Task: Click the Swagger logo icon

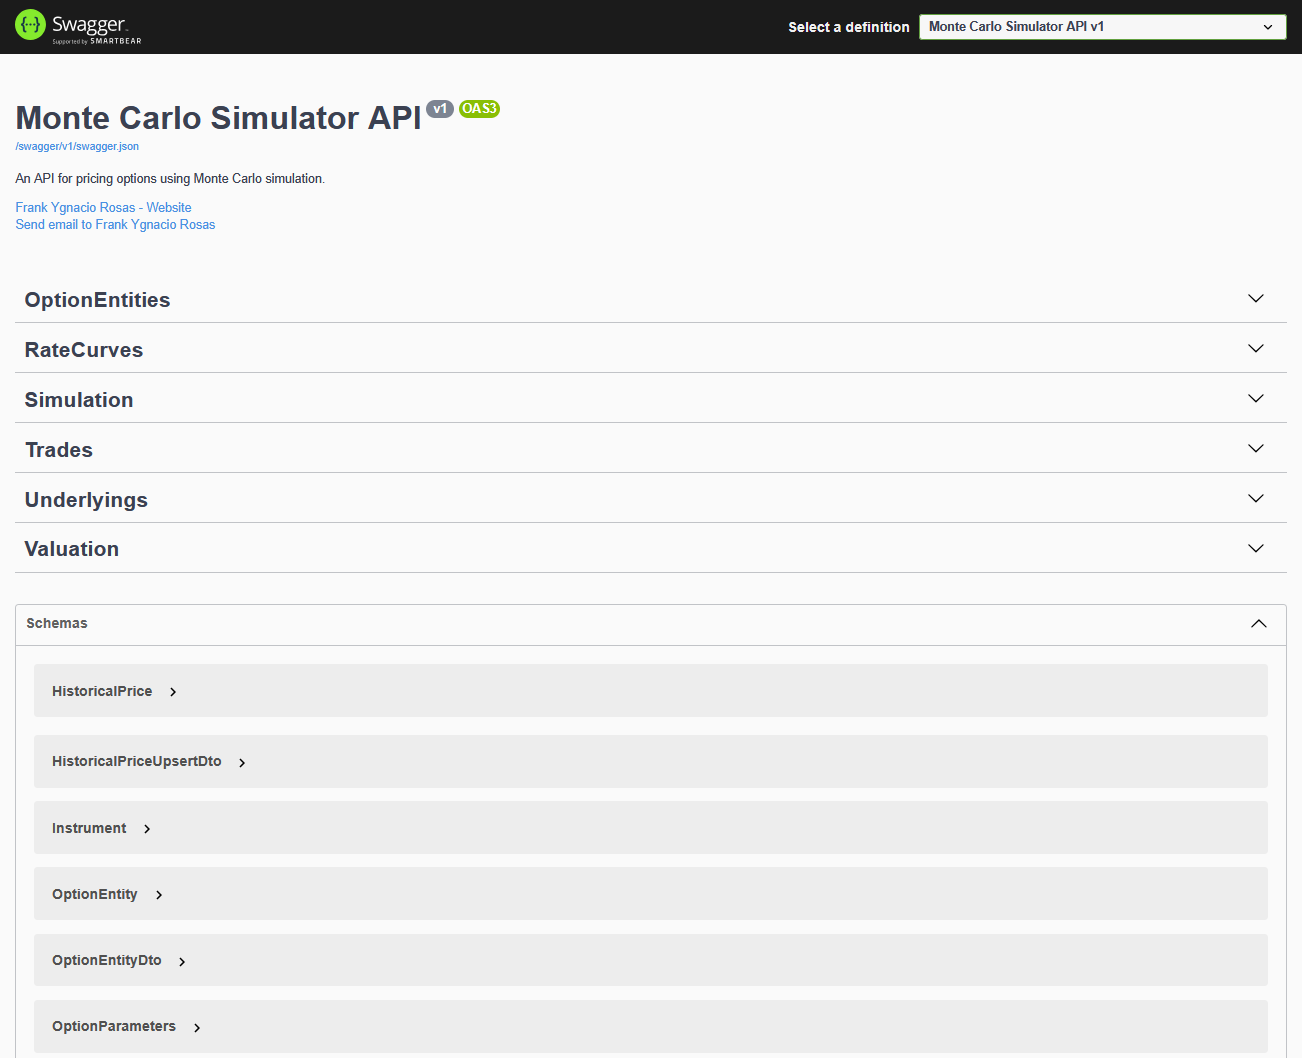Action: (x=28, y=27)
